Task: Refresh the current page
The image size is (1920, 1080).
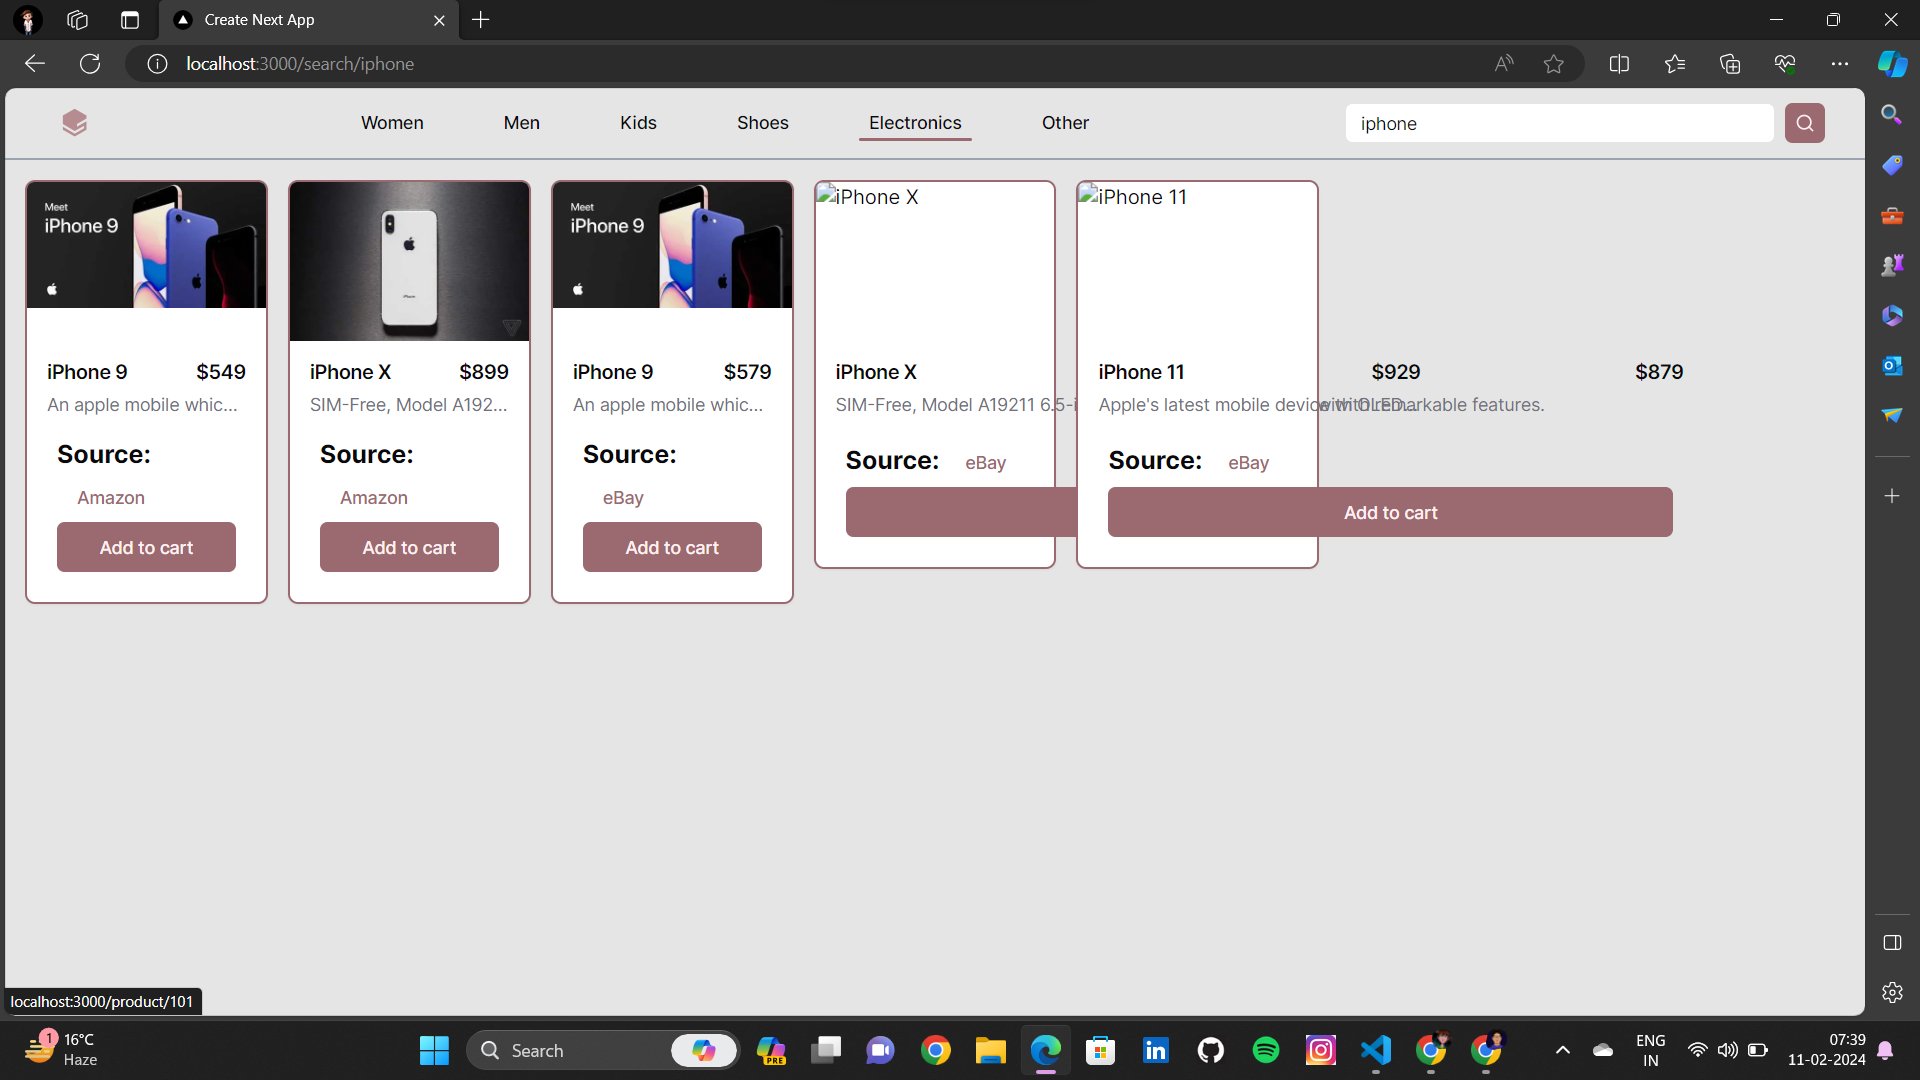Action: tap(90, 64)
